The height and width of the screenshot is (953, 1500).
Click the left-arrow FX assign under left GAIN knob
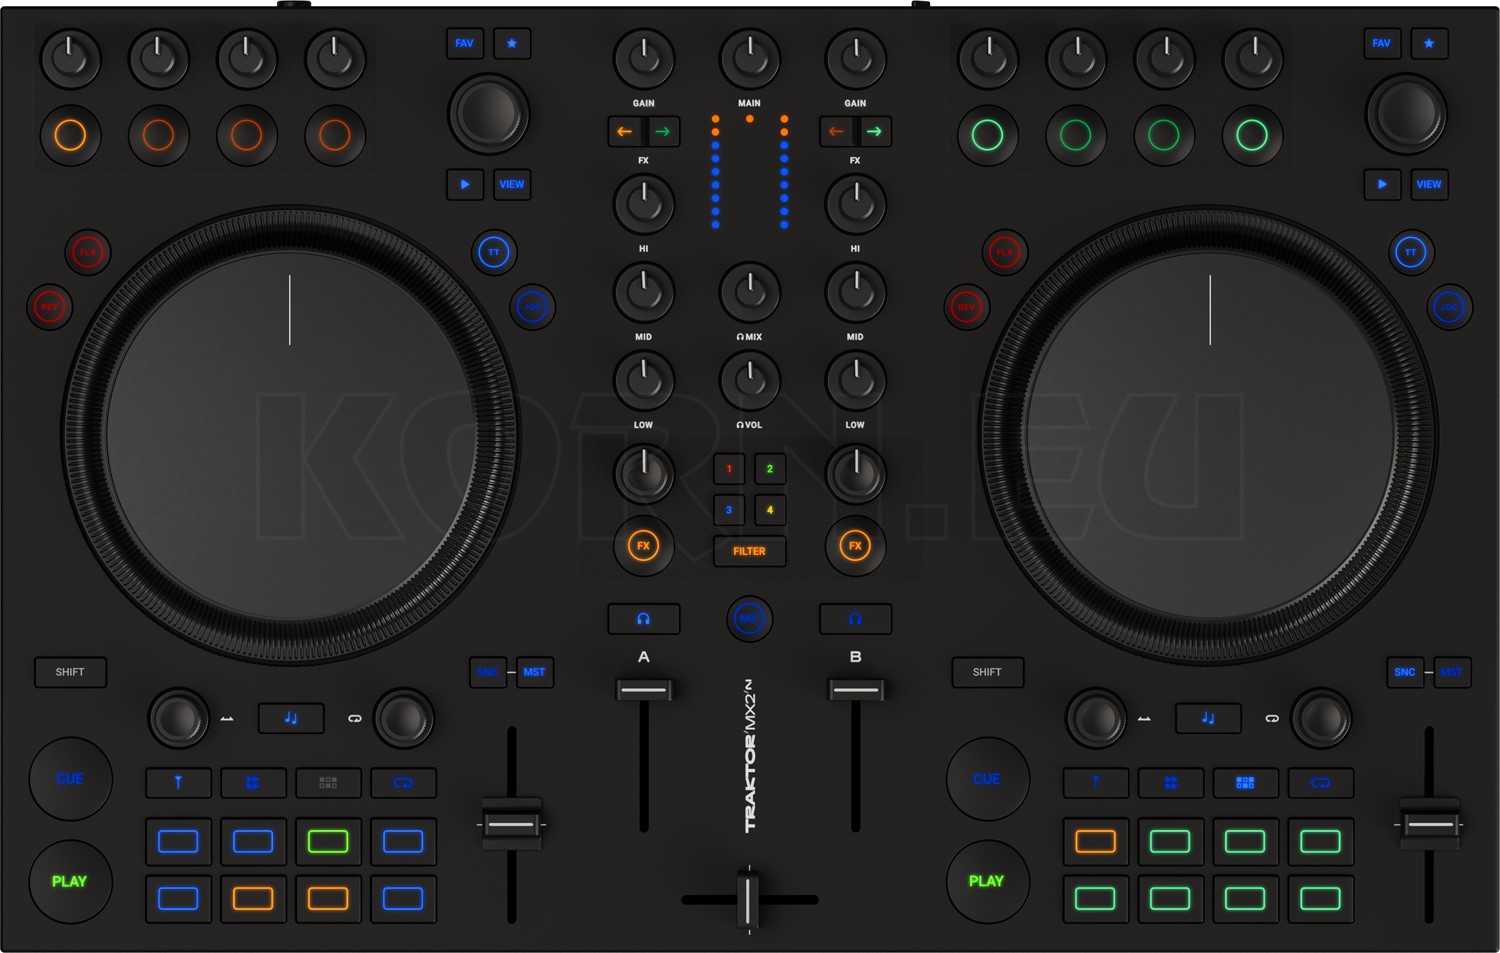pos(624,131)
